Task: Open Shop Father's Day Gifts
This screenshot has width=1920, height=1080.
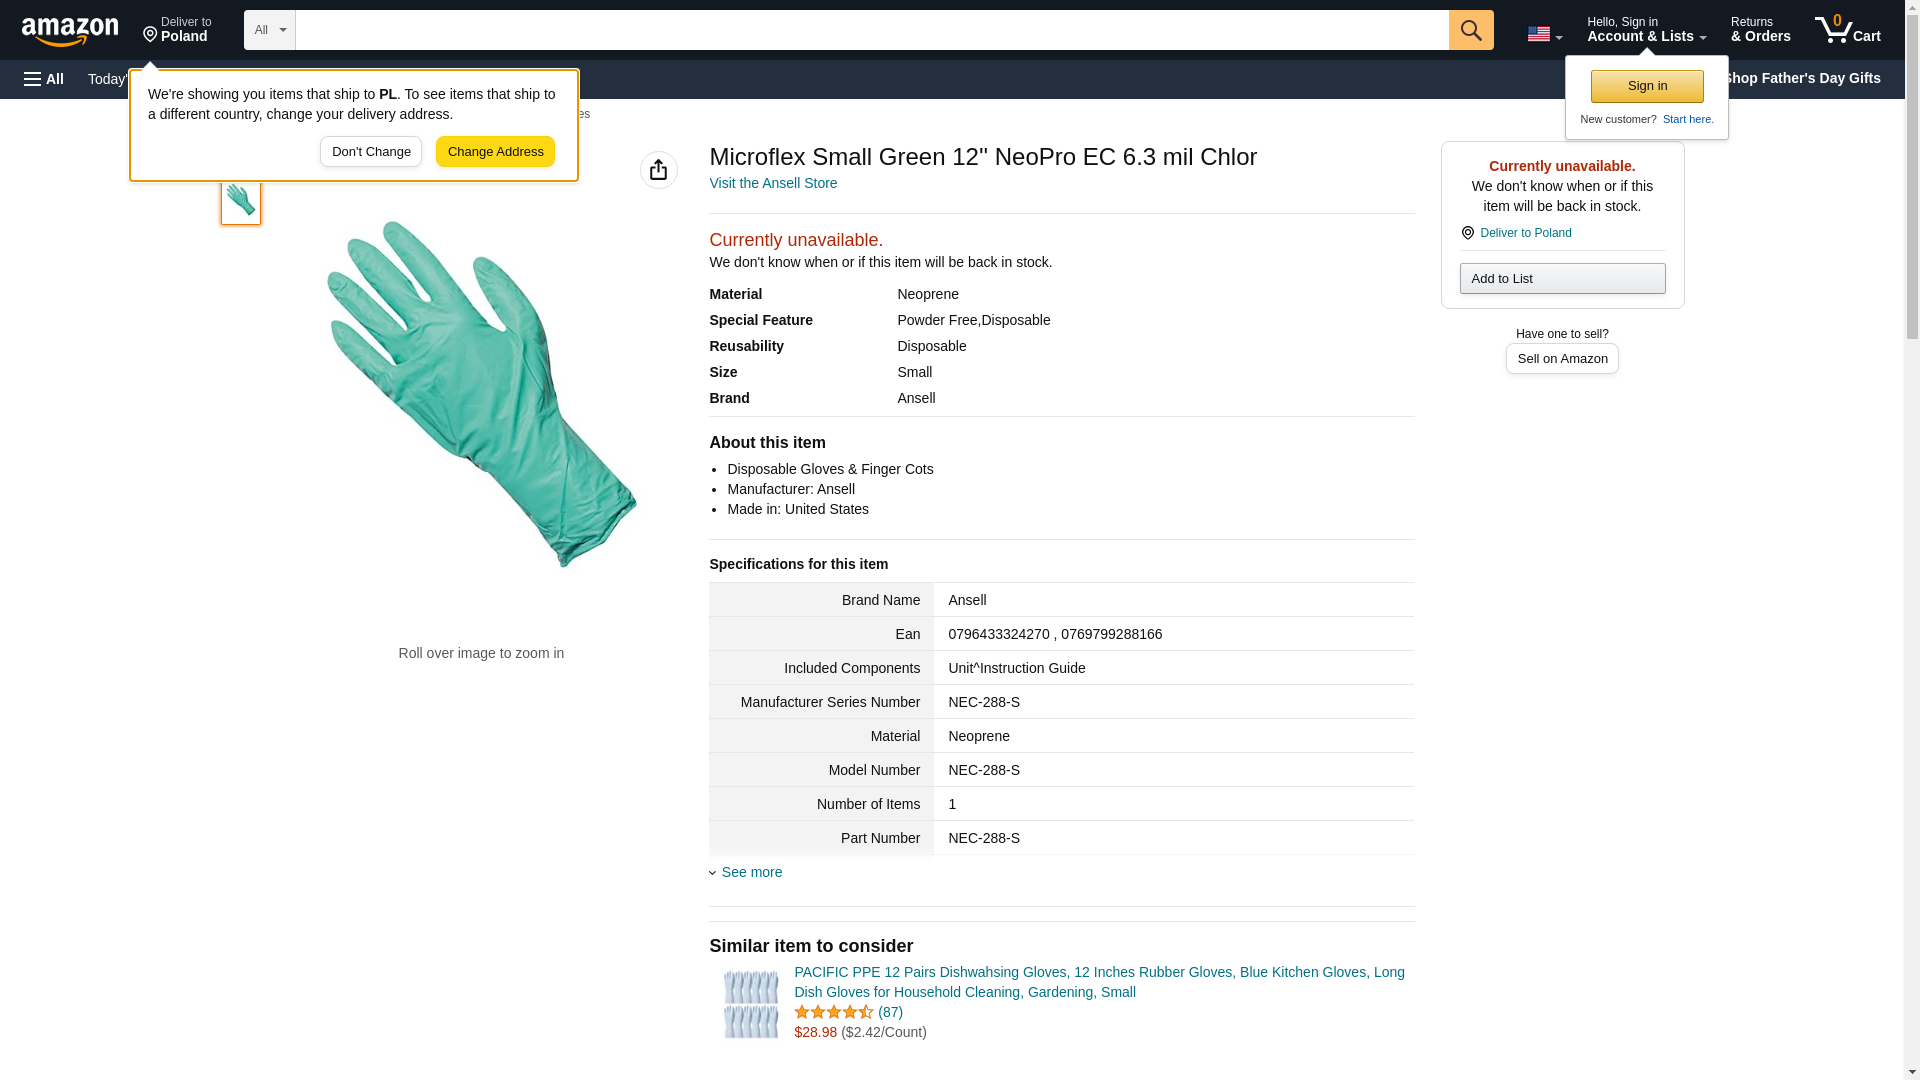Action: [x=1802, y=78]
